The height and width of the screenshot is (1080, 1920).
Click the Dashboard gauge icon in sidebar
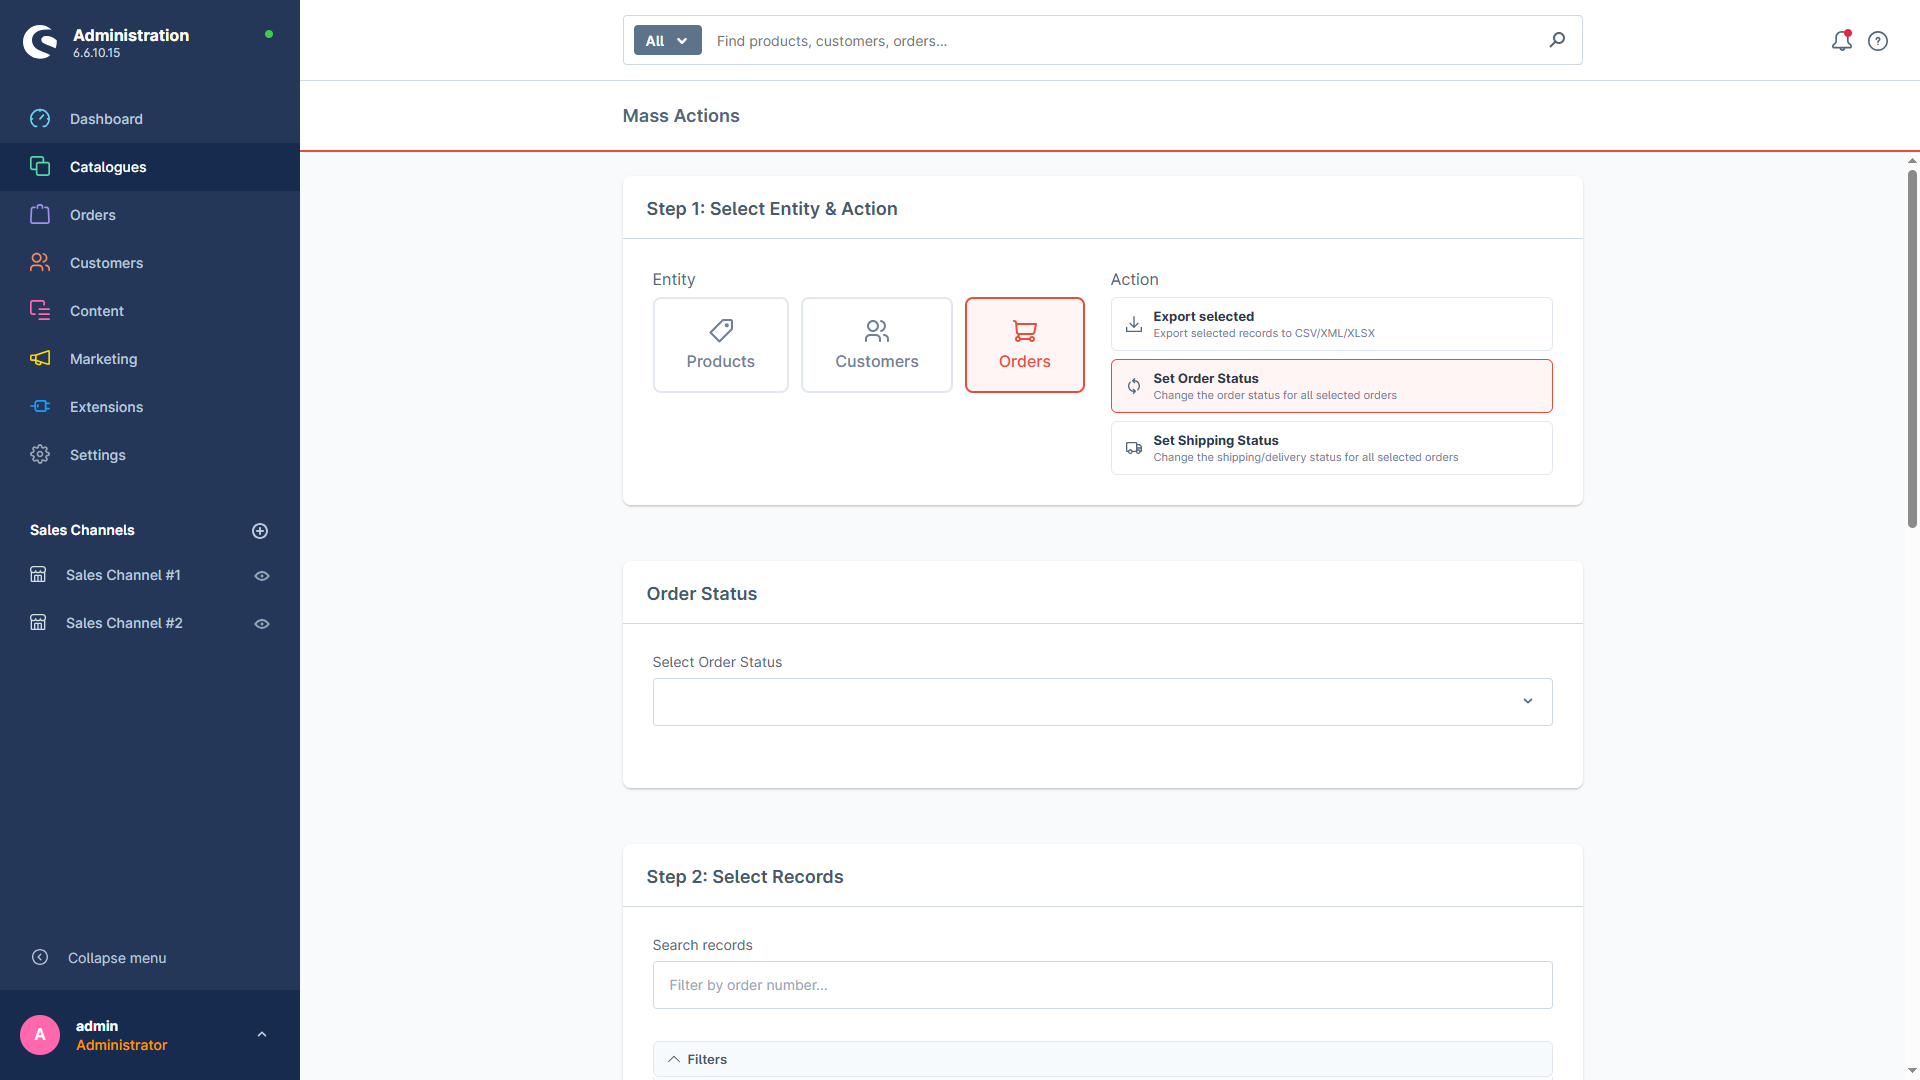40,119
